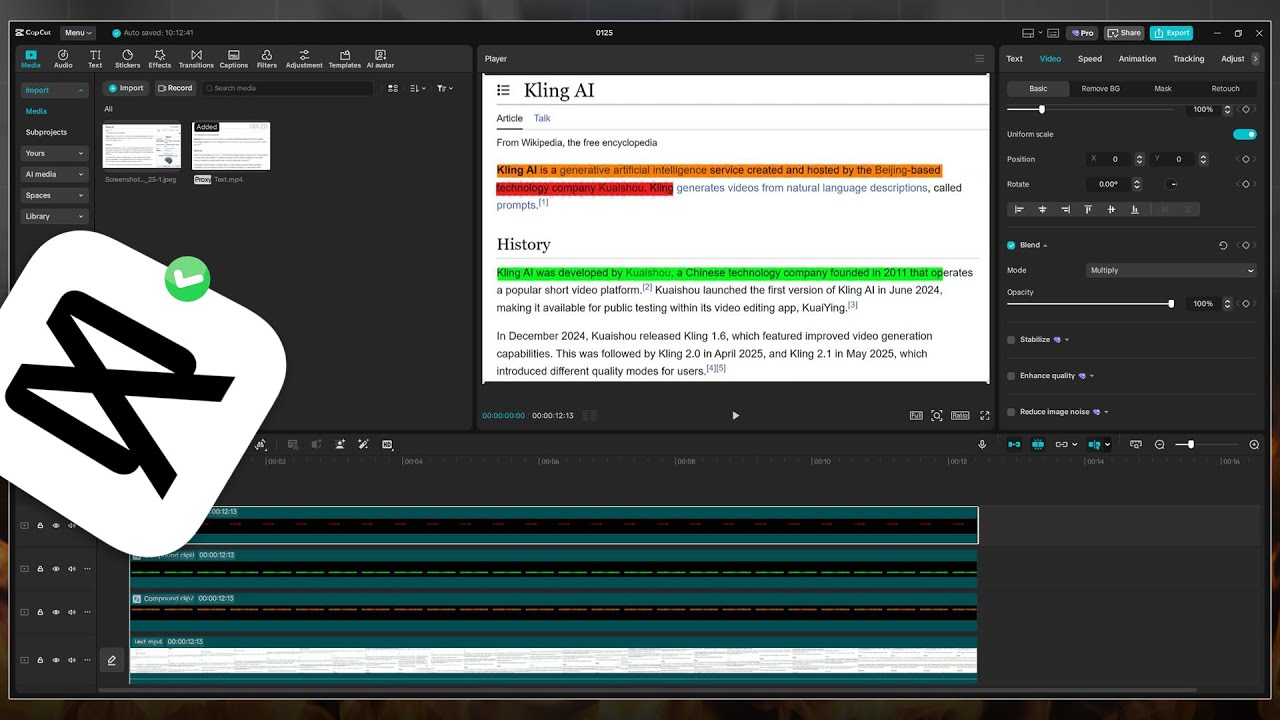
Task: Align clip to left edge icon
Action: point(1019,209)
